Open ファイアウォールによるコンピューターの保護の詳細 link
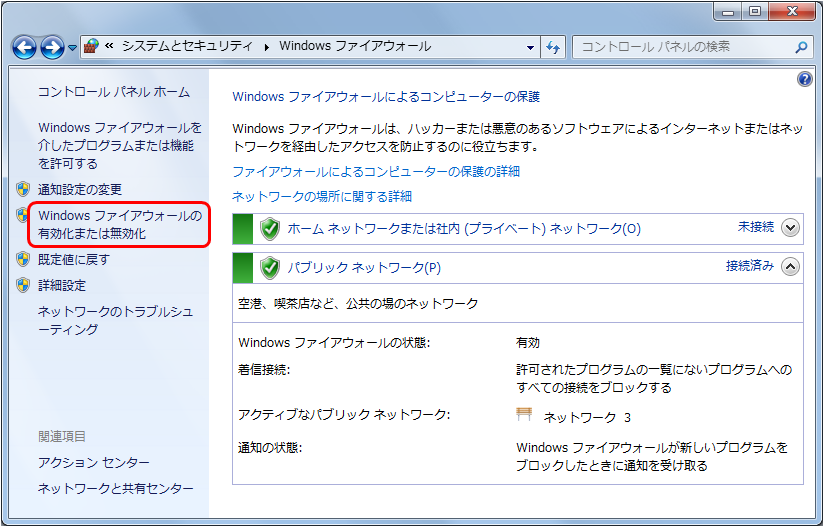 (376, 171)
